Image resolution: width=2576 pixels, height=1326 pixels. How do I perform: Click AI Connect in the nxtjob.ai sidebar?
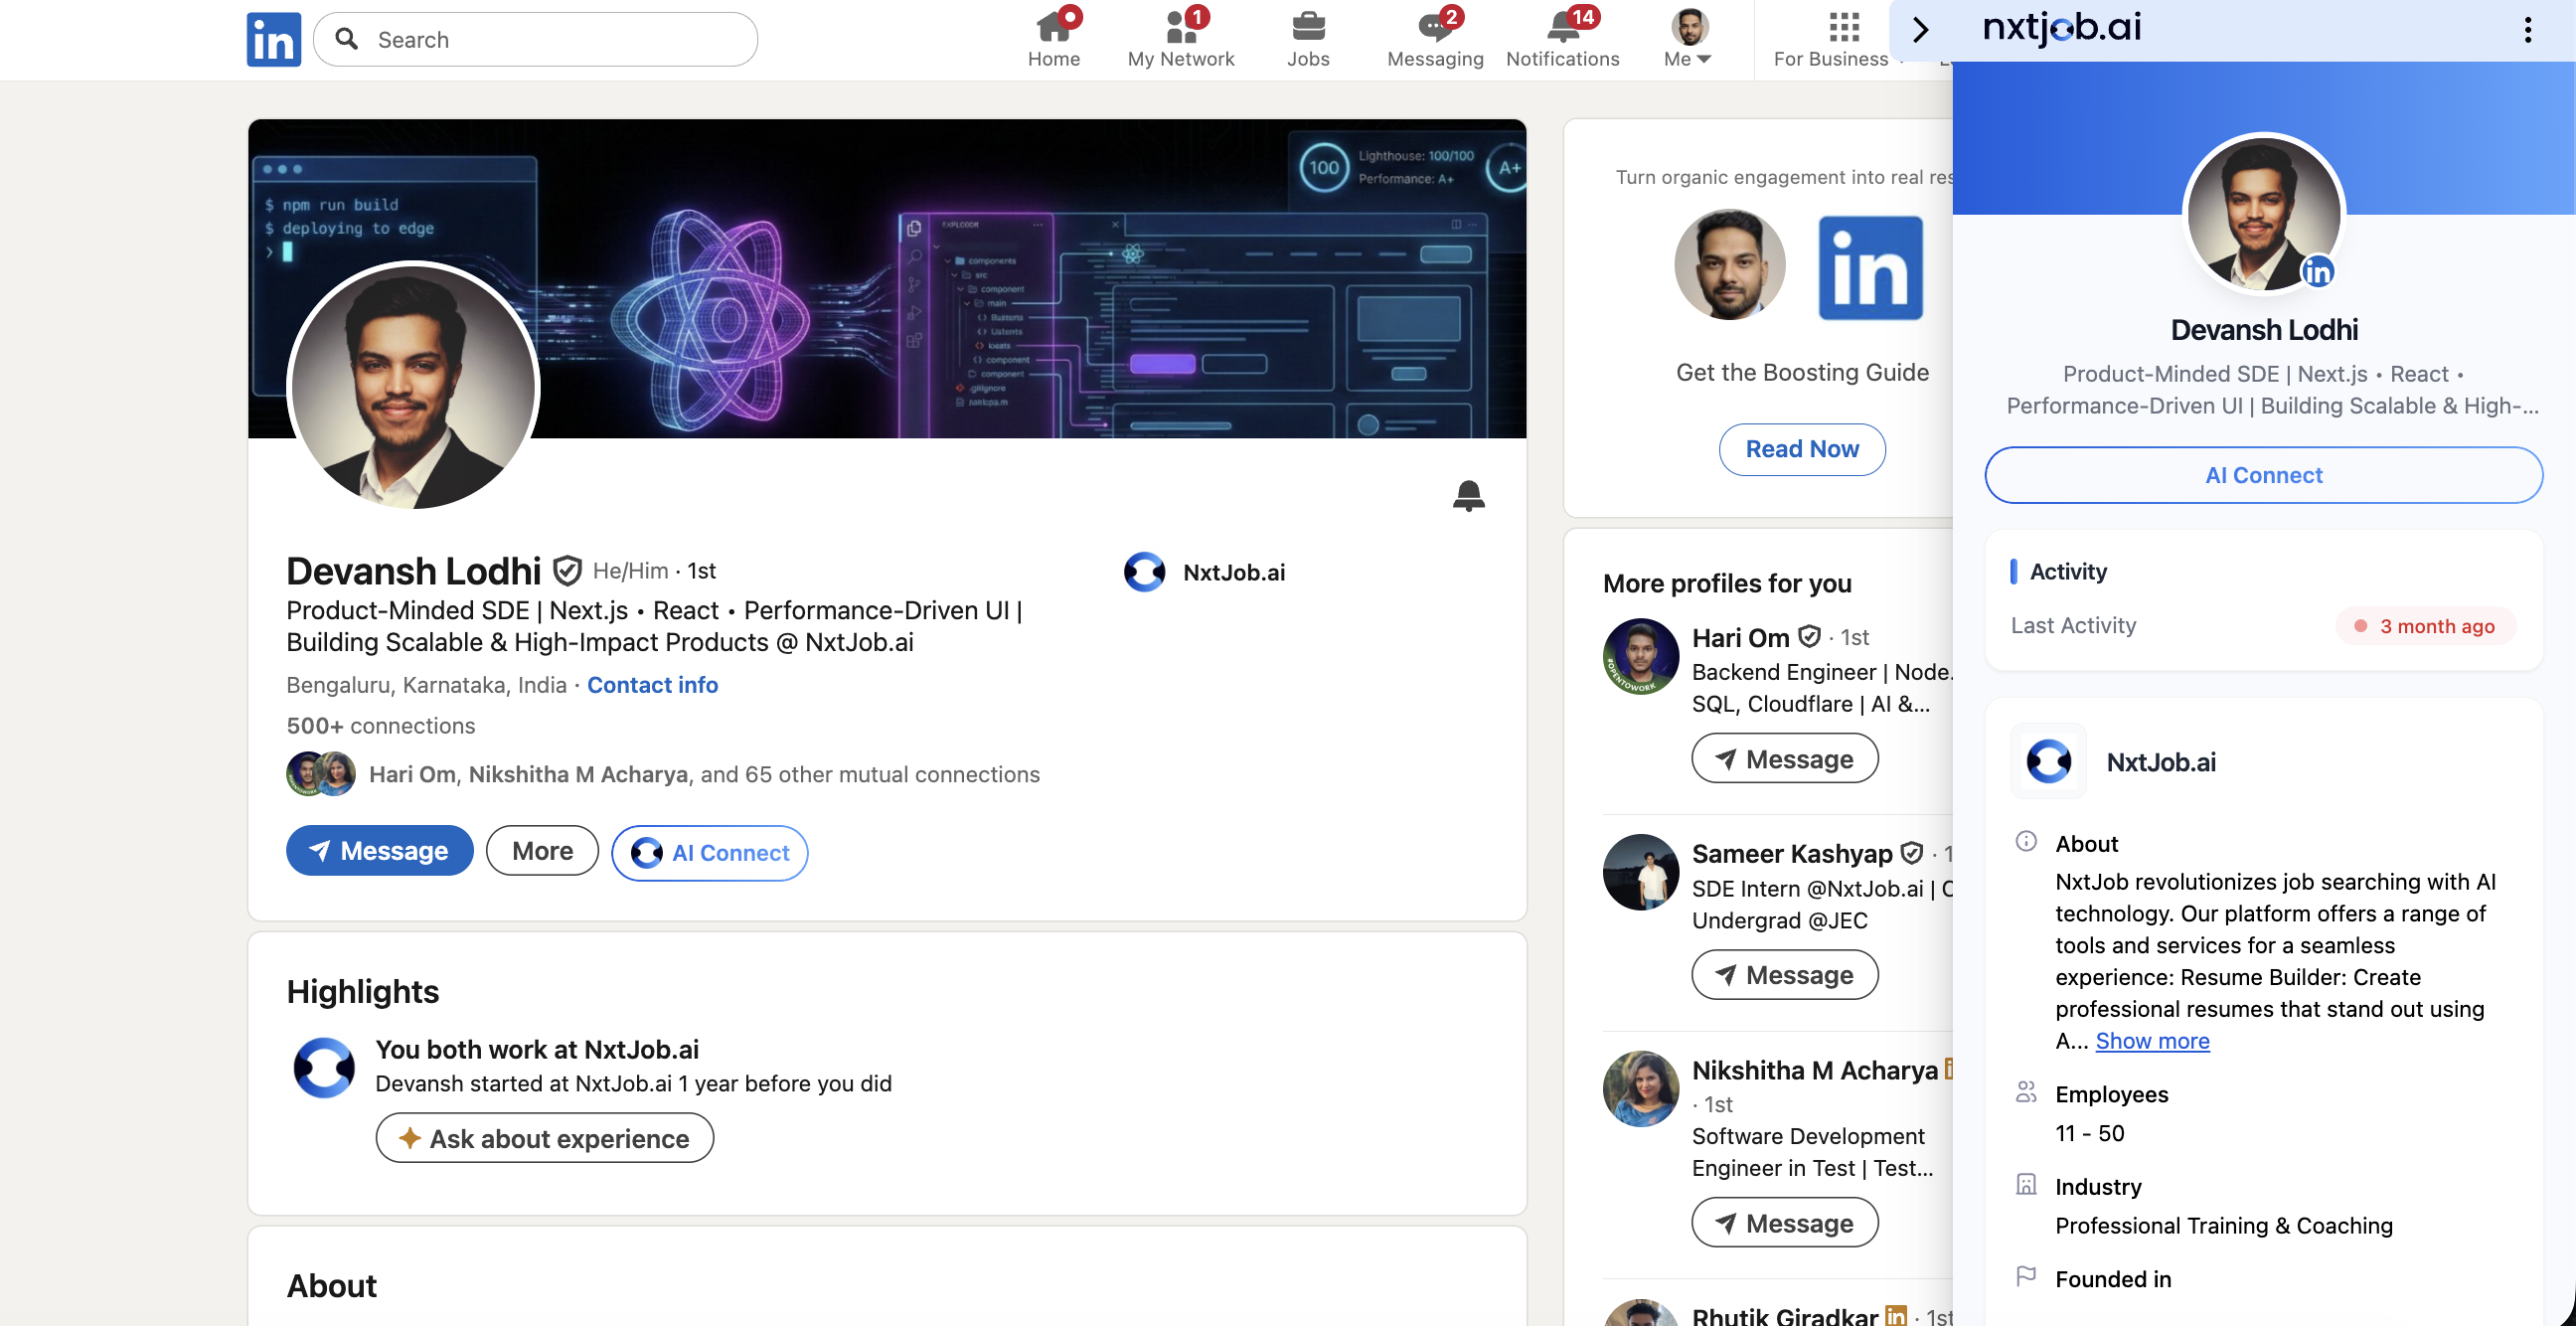pyautogui.click(x=2263, y=475)
